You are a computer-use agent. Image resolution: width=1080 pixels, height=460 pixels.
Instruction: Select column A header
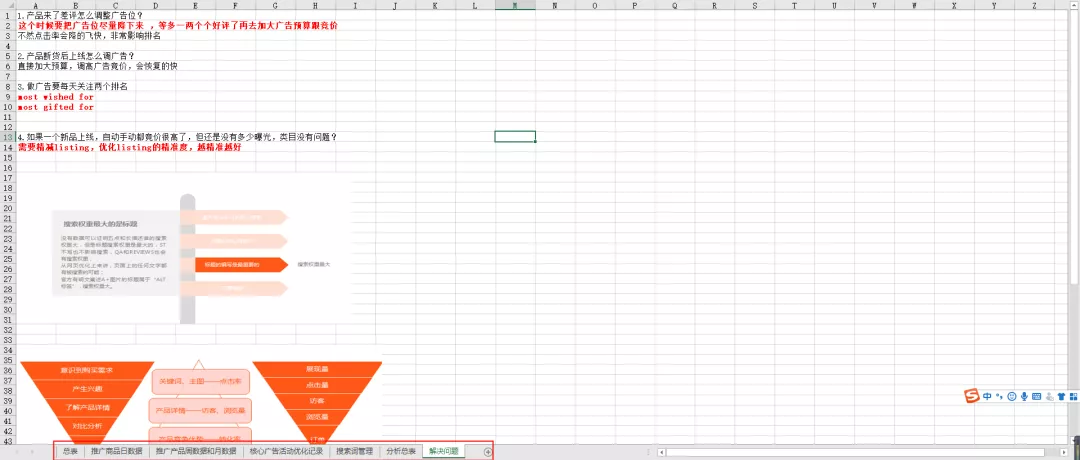(x=35, y=6)
